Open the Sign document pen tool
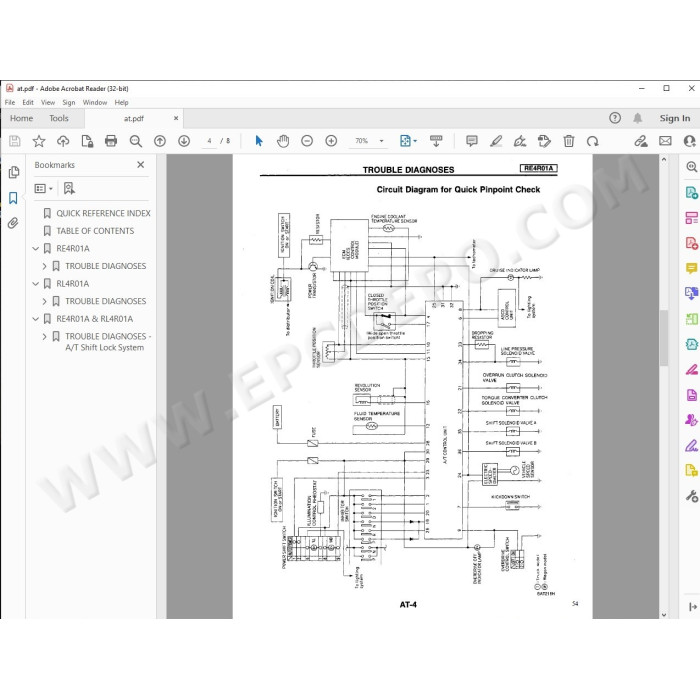The height and width of the screenshot is (700, 700). (520, 141)
